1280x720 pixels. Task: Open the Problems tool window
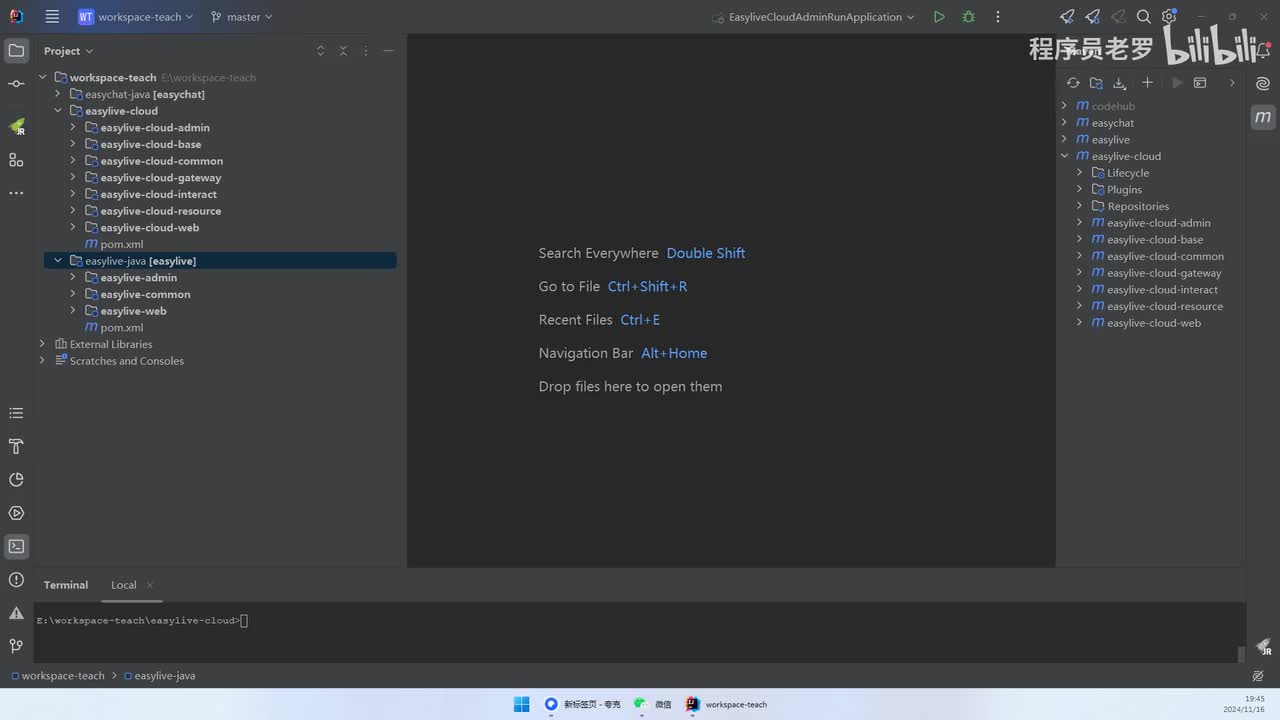click(16, 580)
